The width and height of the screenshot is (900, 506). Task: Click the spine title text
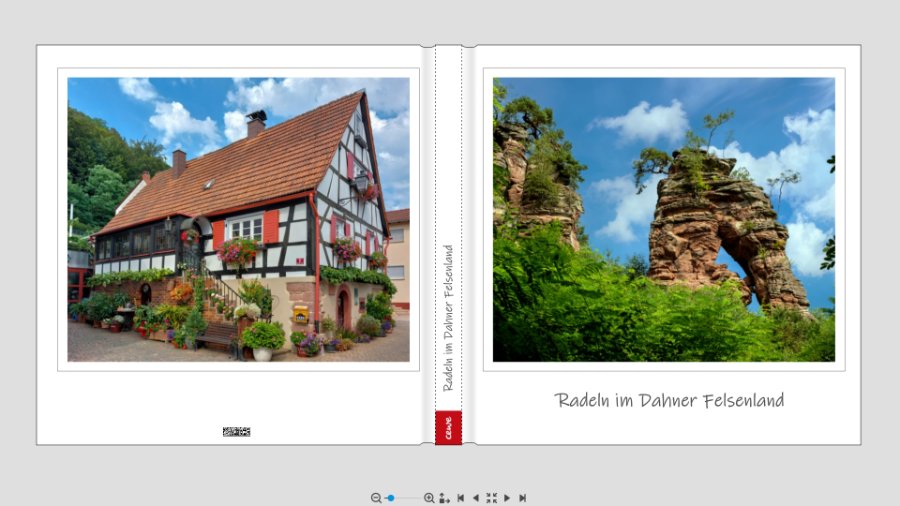(448, 318)
